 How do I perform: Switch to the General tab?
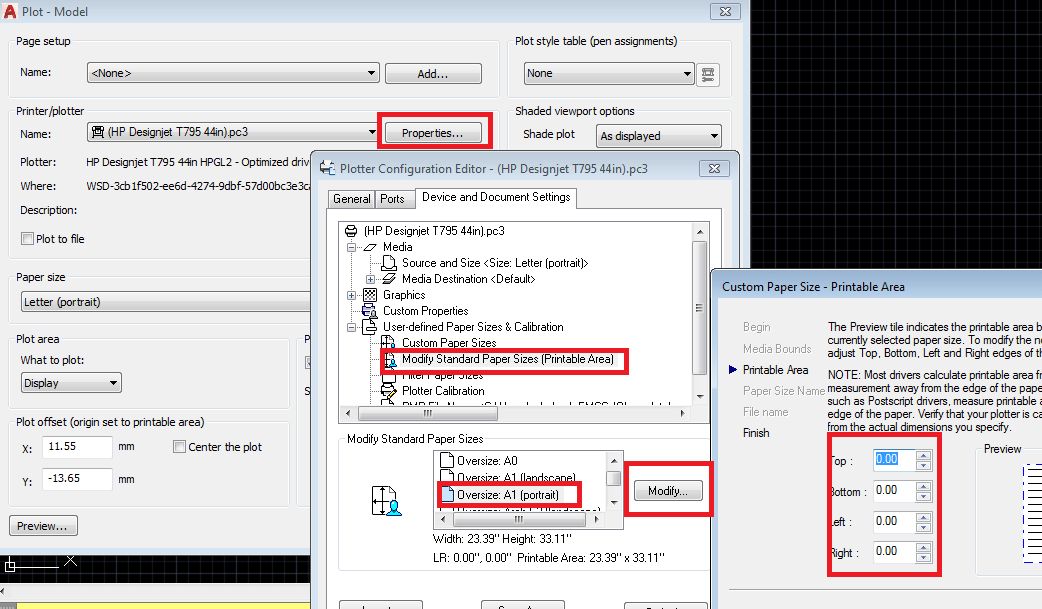click(x=351, y=199)
